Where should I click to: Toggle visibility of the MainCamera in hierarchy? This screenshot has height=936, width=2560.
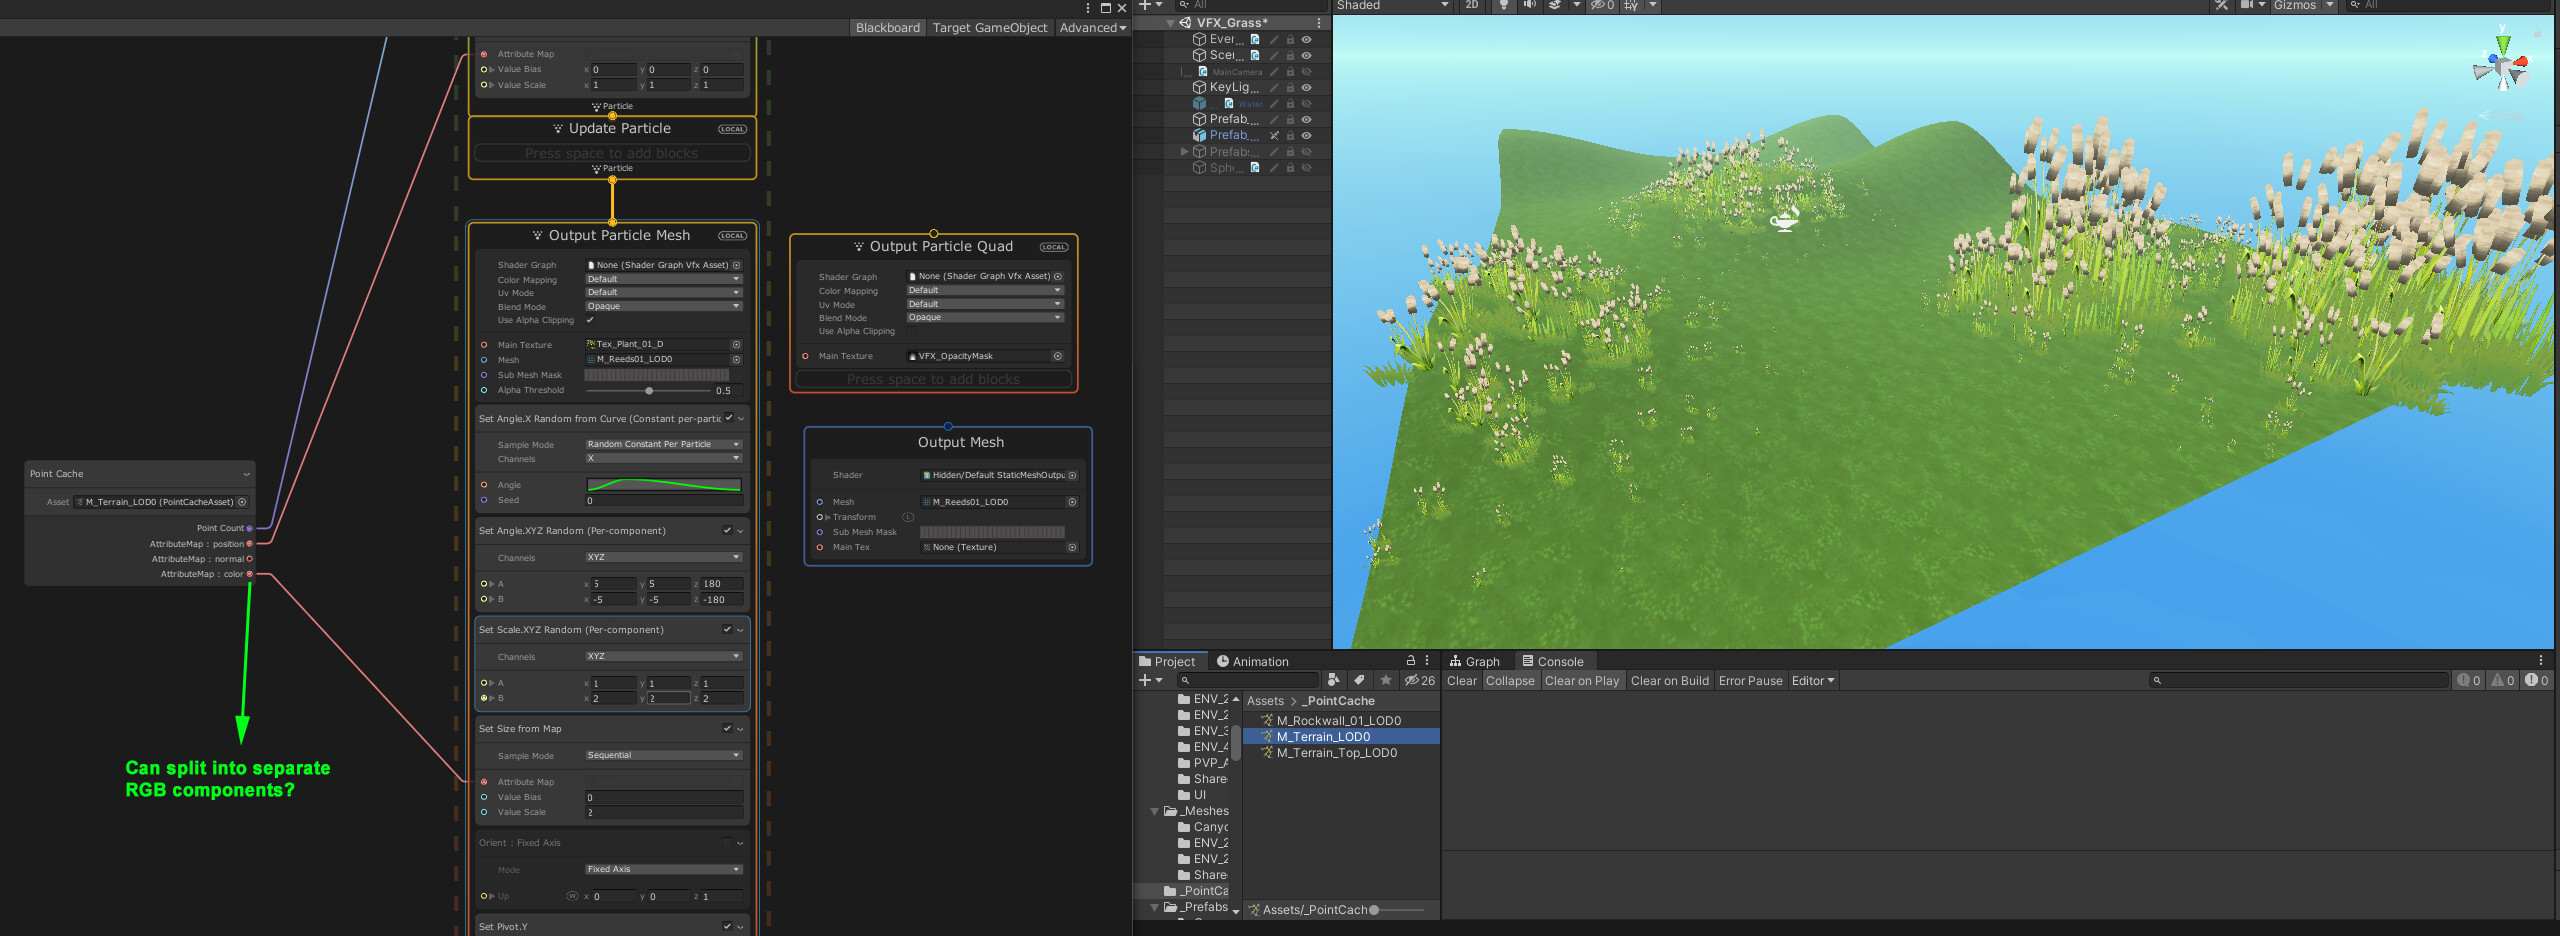[x=1306, y=71]
